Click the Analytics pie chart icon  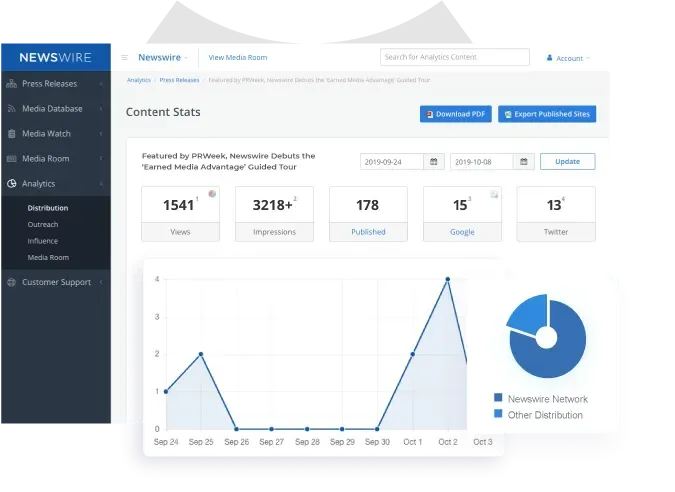point(12,183)
